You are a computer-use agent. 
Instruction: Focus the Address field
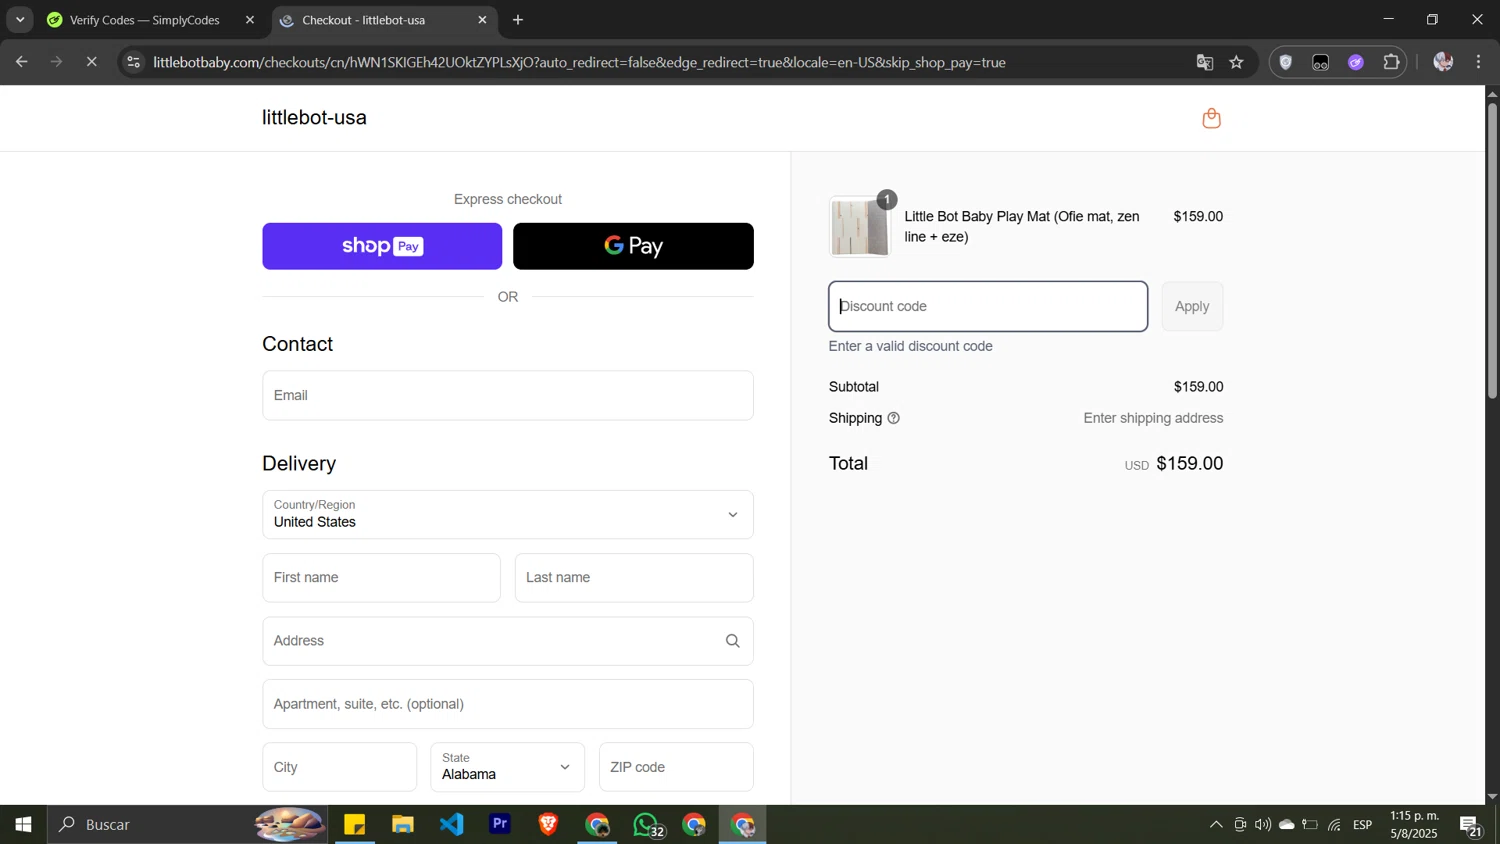(508, 641)
